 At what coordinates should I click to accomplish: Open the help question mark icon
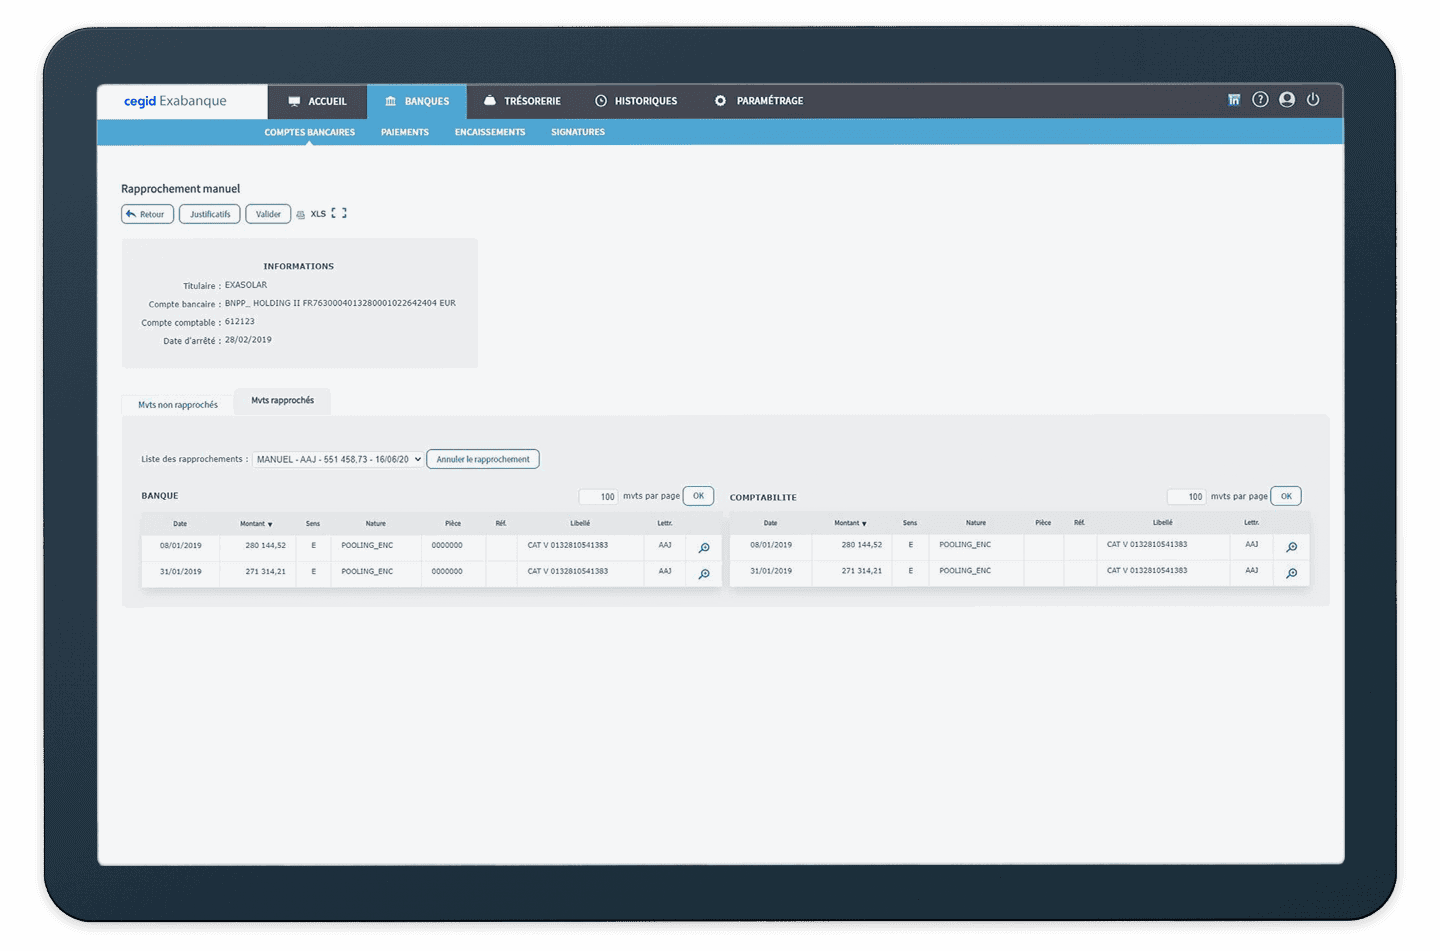coord(1260,100)
